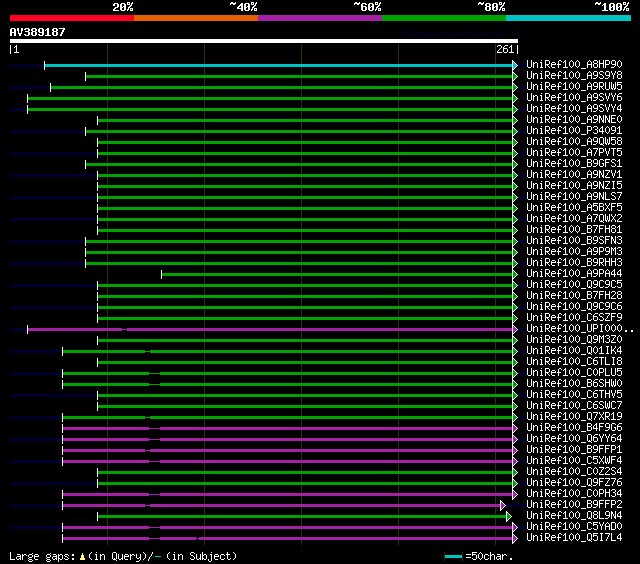Screen dimensions: 640x564
Task: Open label UniRef100_B9RHH3
Action: click(x=574, y=263)
